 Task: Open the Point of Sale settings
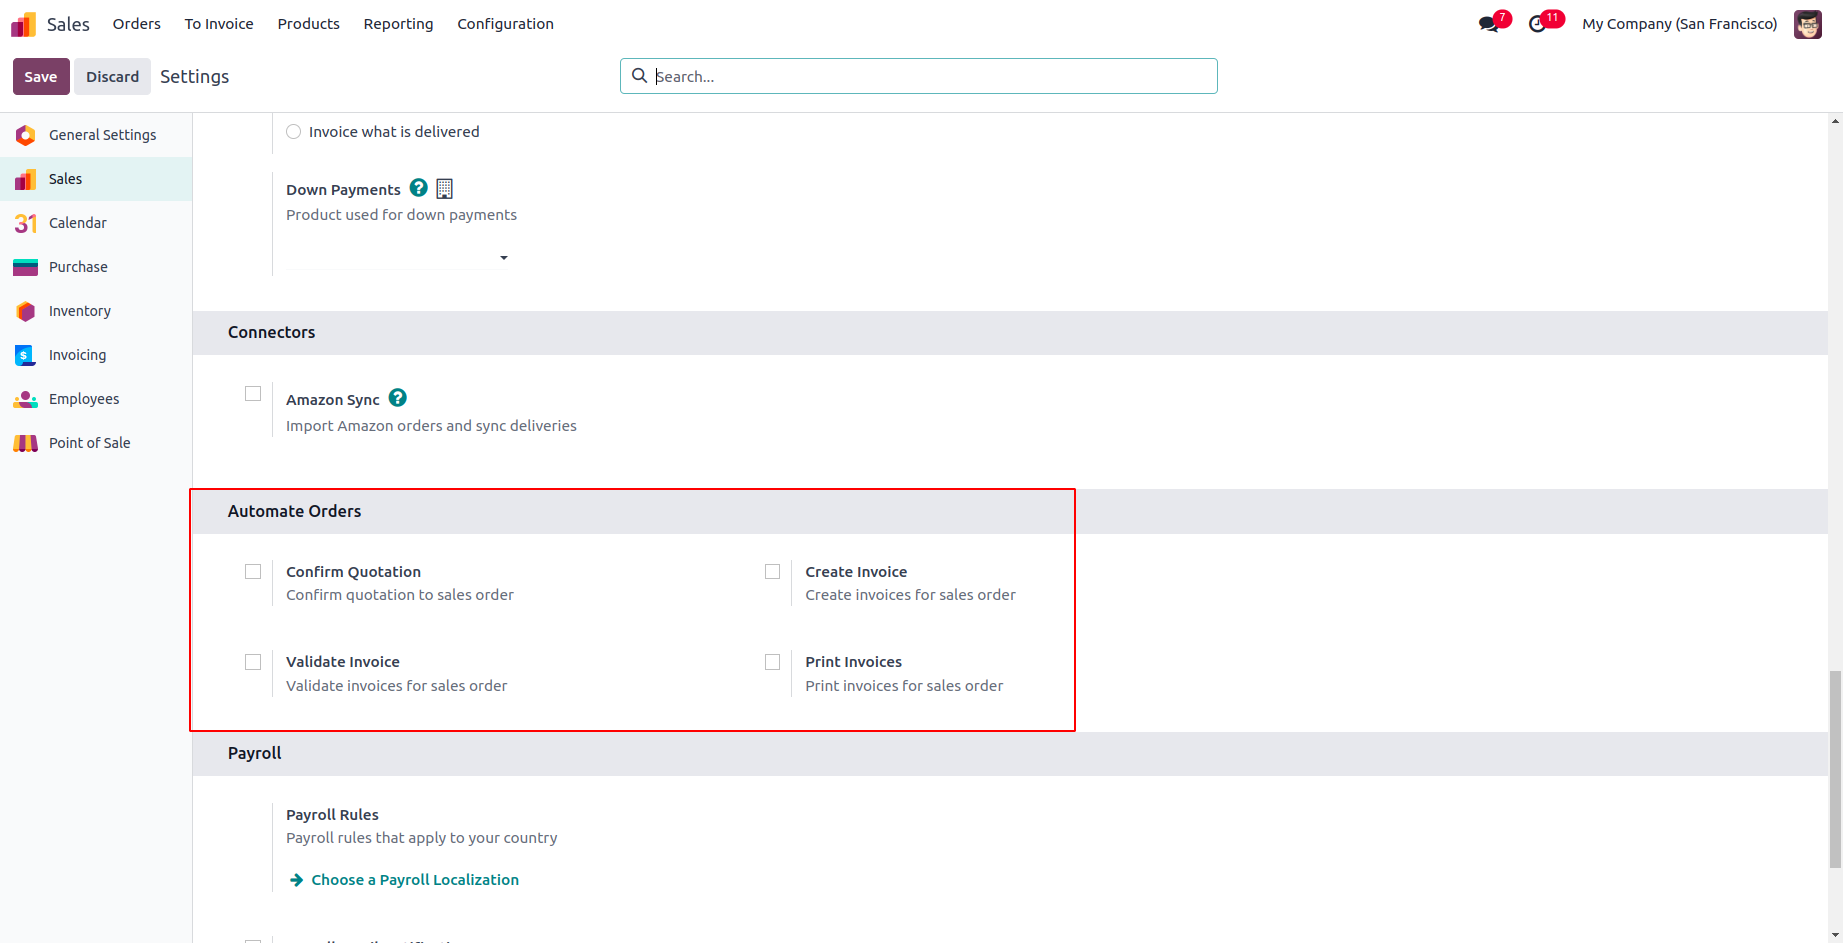pos(89,443)
